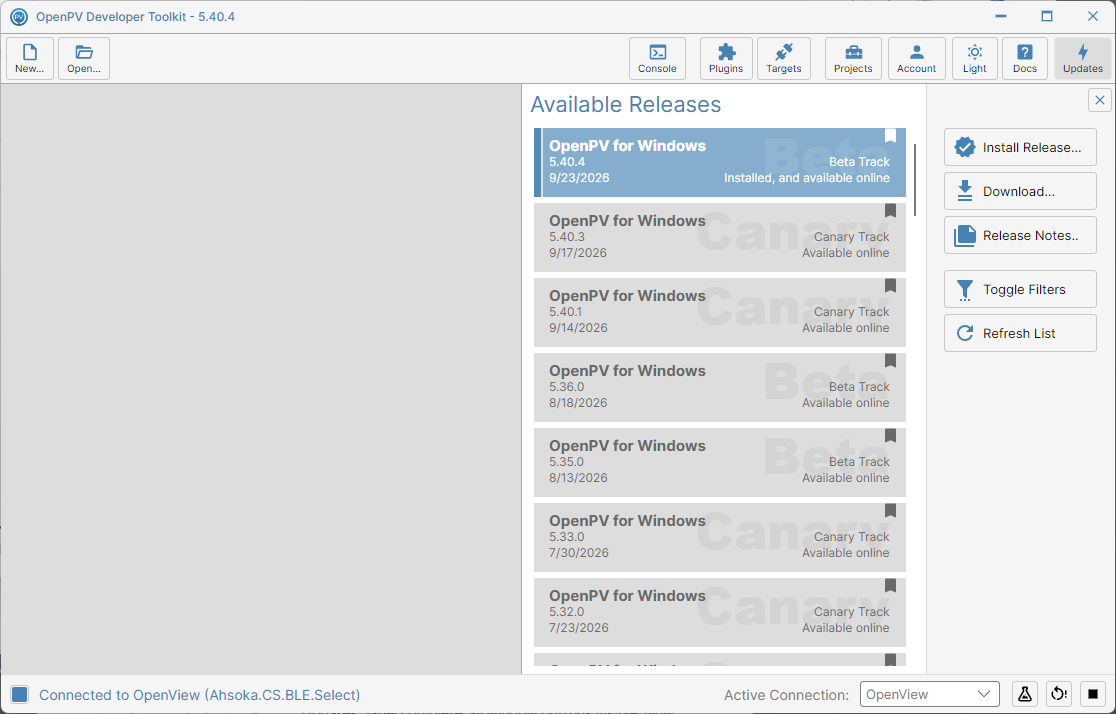Click the Active Connection label

(786, 695)
